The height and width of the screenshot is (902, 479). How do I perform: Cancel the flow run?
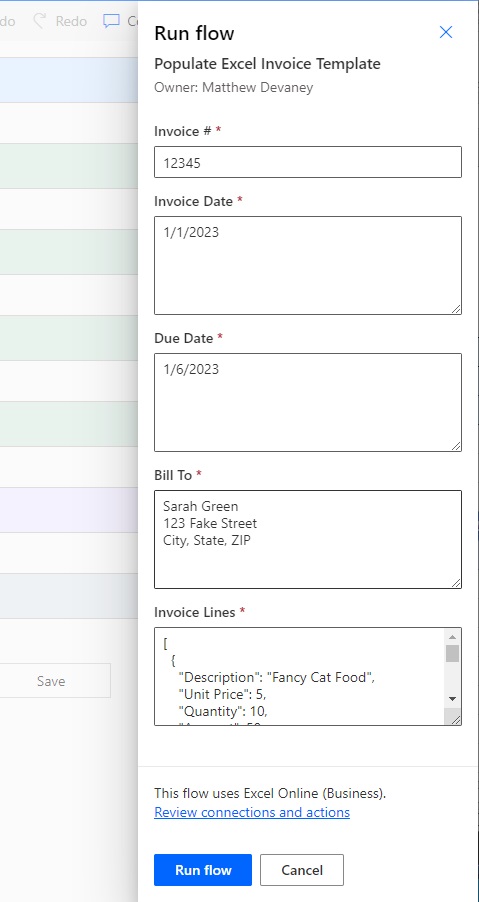click(302, 870)
